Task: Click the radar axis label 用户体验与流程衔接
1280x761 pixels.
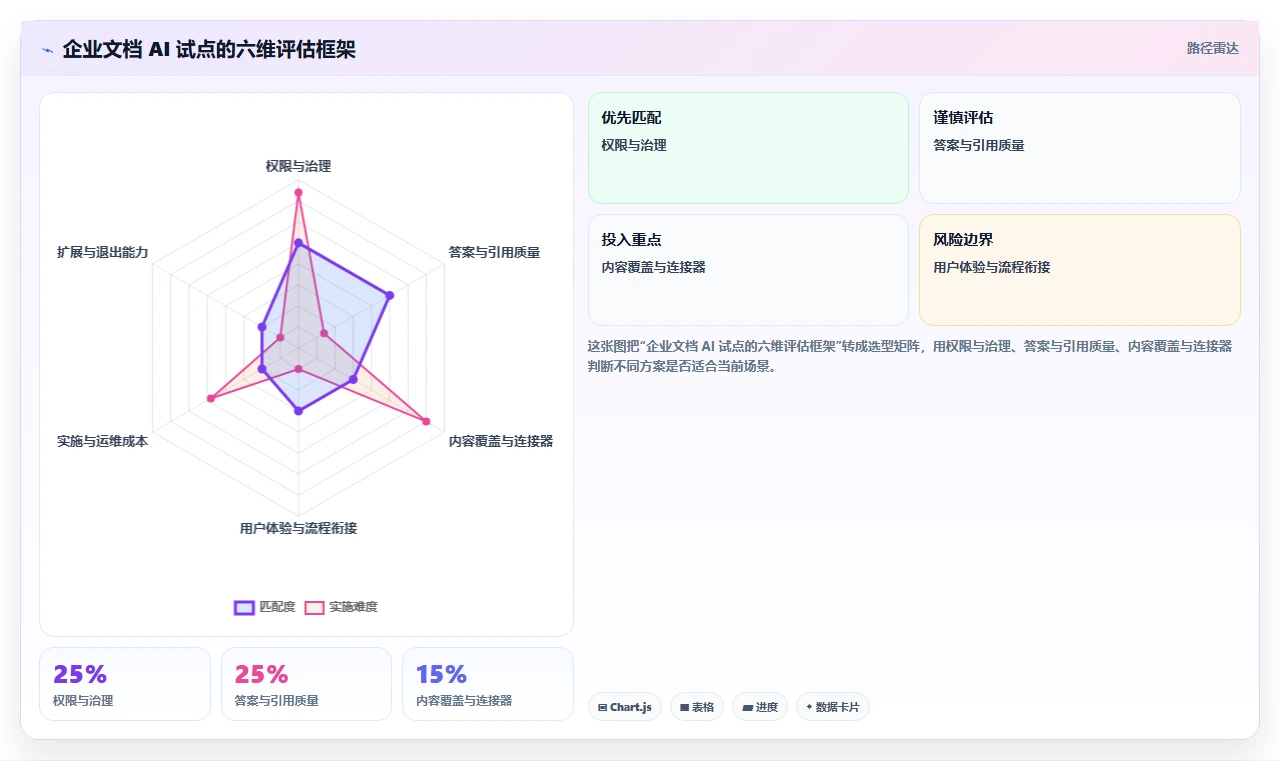Action: point(298,528)
